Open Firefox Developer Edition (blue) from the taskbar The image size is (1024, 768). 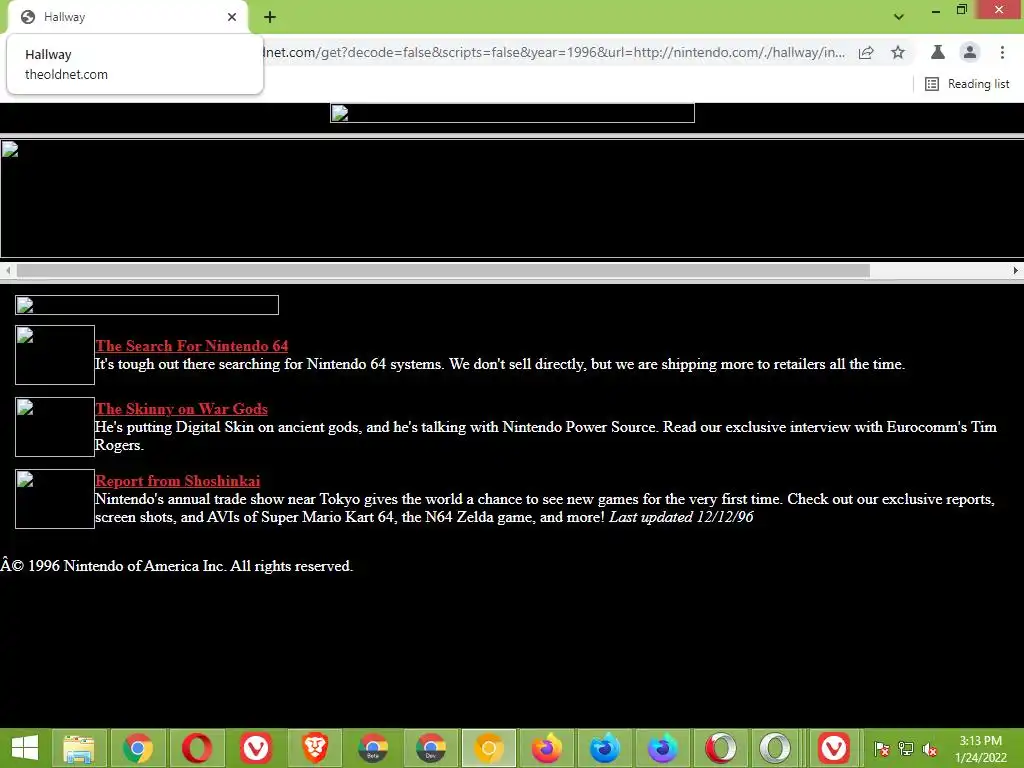[605, 748]
